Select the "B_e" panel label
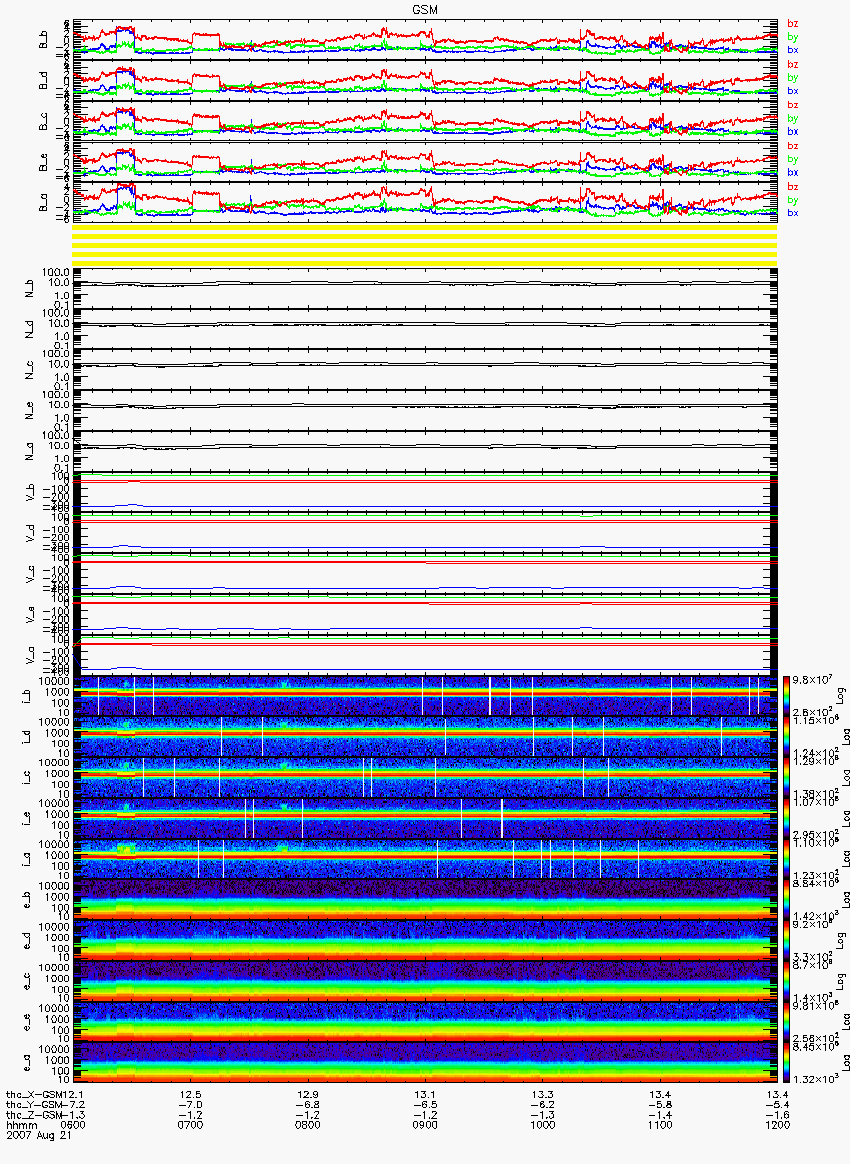Screen dimensions: 850x1164 coord(42,162)
